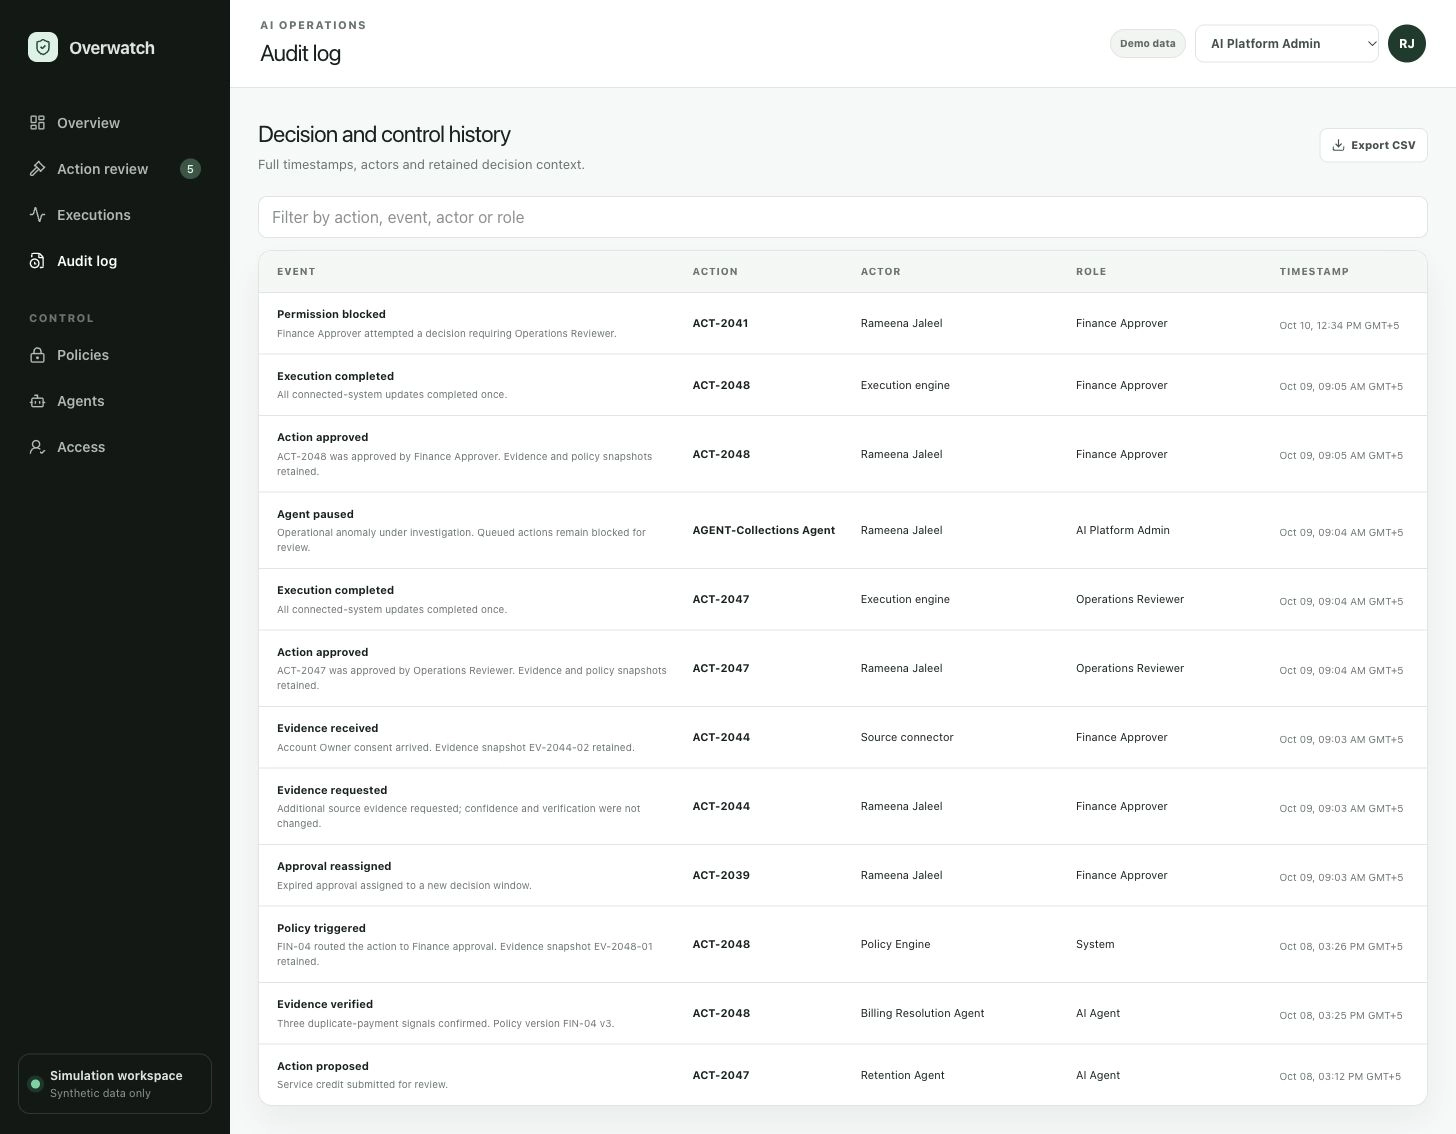This screenshot has width=1456, height=1134.
Task: Click the Oct 10, 12:34 PM timestamp
Action: pyautogui.click(x=1339, y=325)
